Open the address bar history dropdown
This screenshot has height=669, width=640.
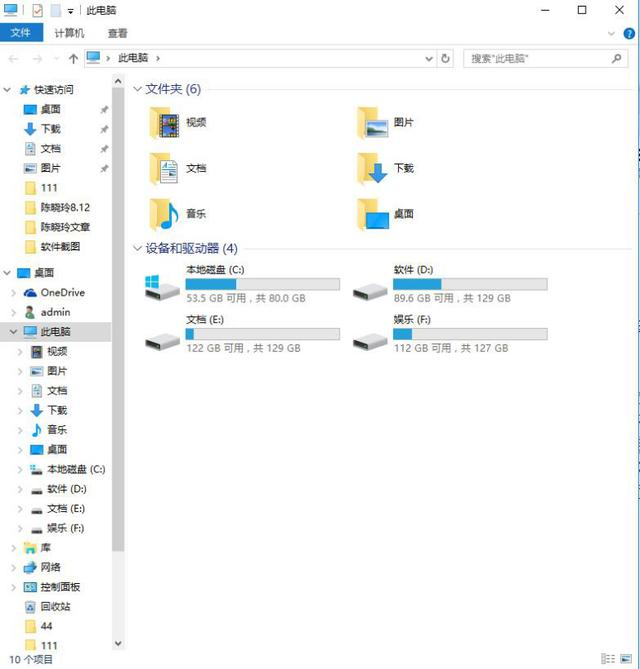coord(429,58)
